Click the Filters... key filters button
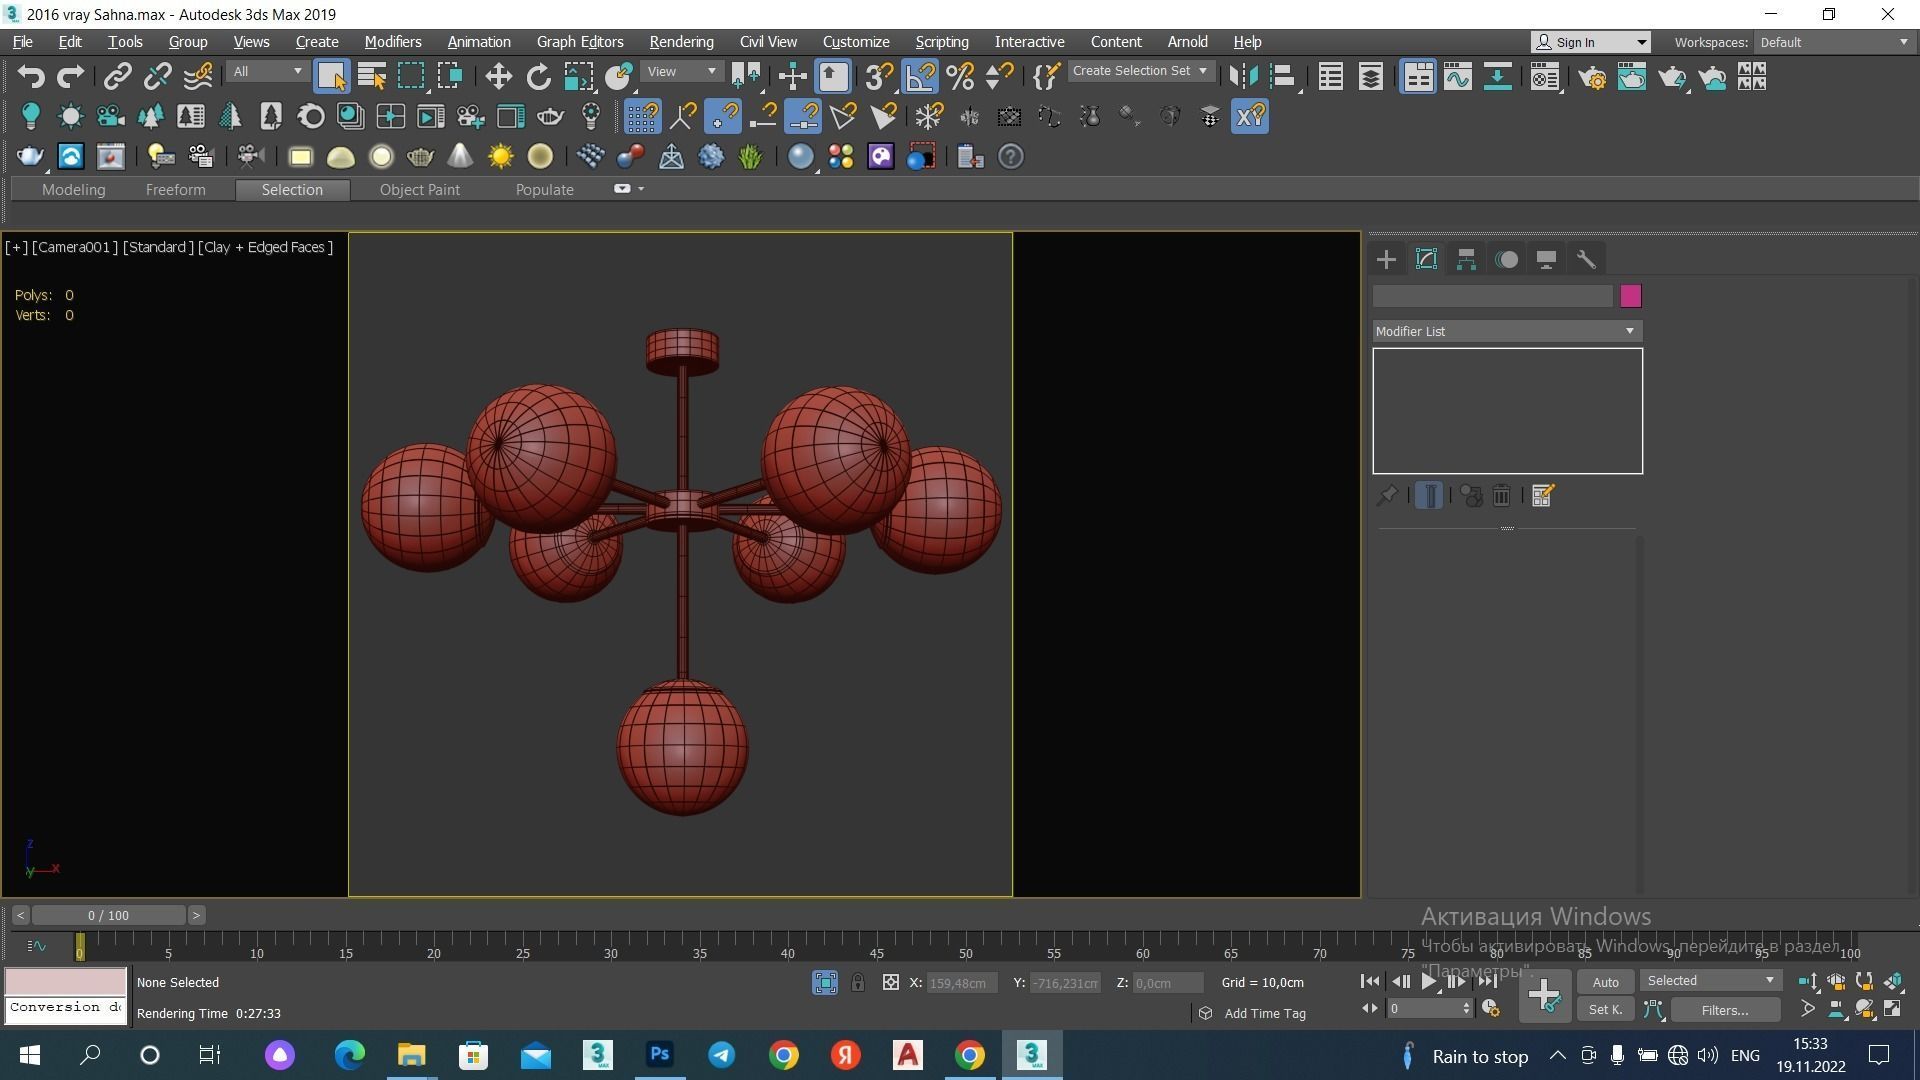1920x1080 pixels. tap(1725, 1010)
